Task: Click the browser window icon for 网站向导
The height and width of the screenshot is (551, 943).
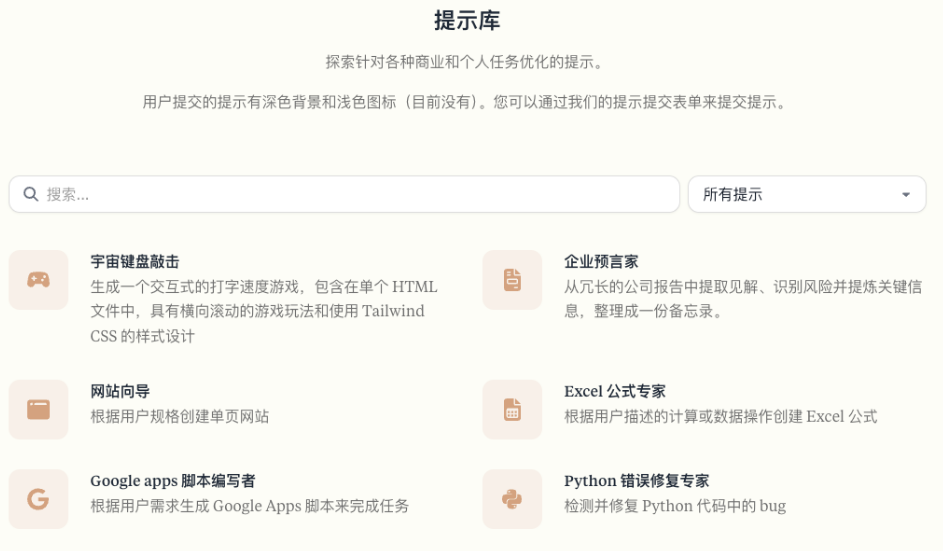Action: coord(38,409)
